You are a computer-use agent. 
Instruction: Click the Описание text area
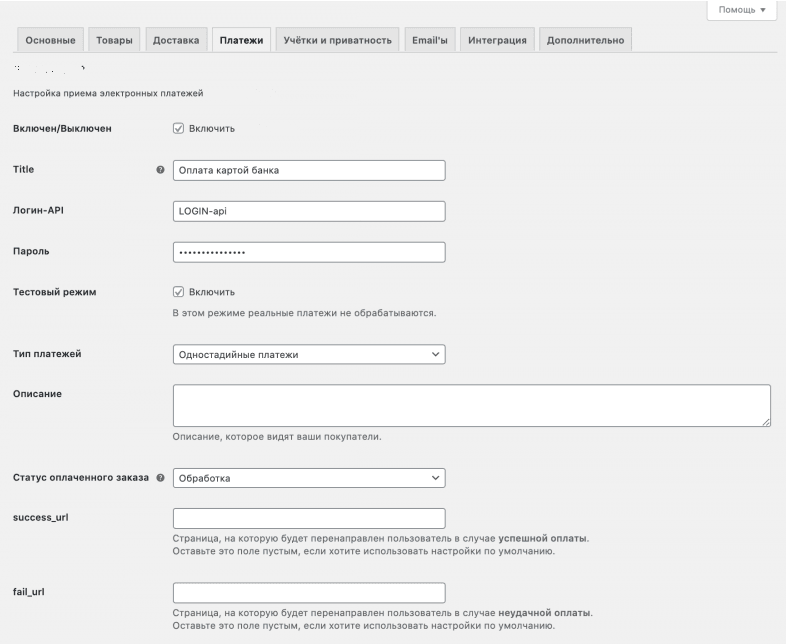[x=471, y=406]
